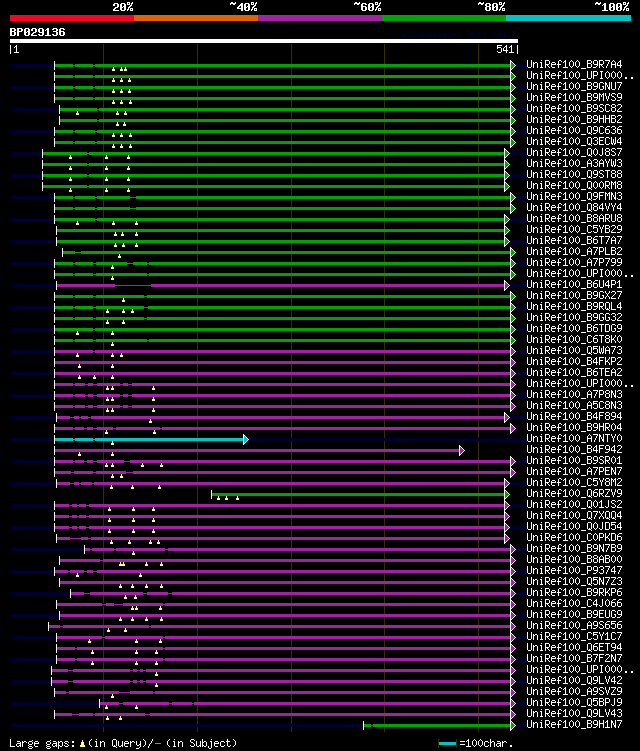Click the purple ~60% legend segment
This screenshot has width=640, height=751.
click(320, 18)
